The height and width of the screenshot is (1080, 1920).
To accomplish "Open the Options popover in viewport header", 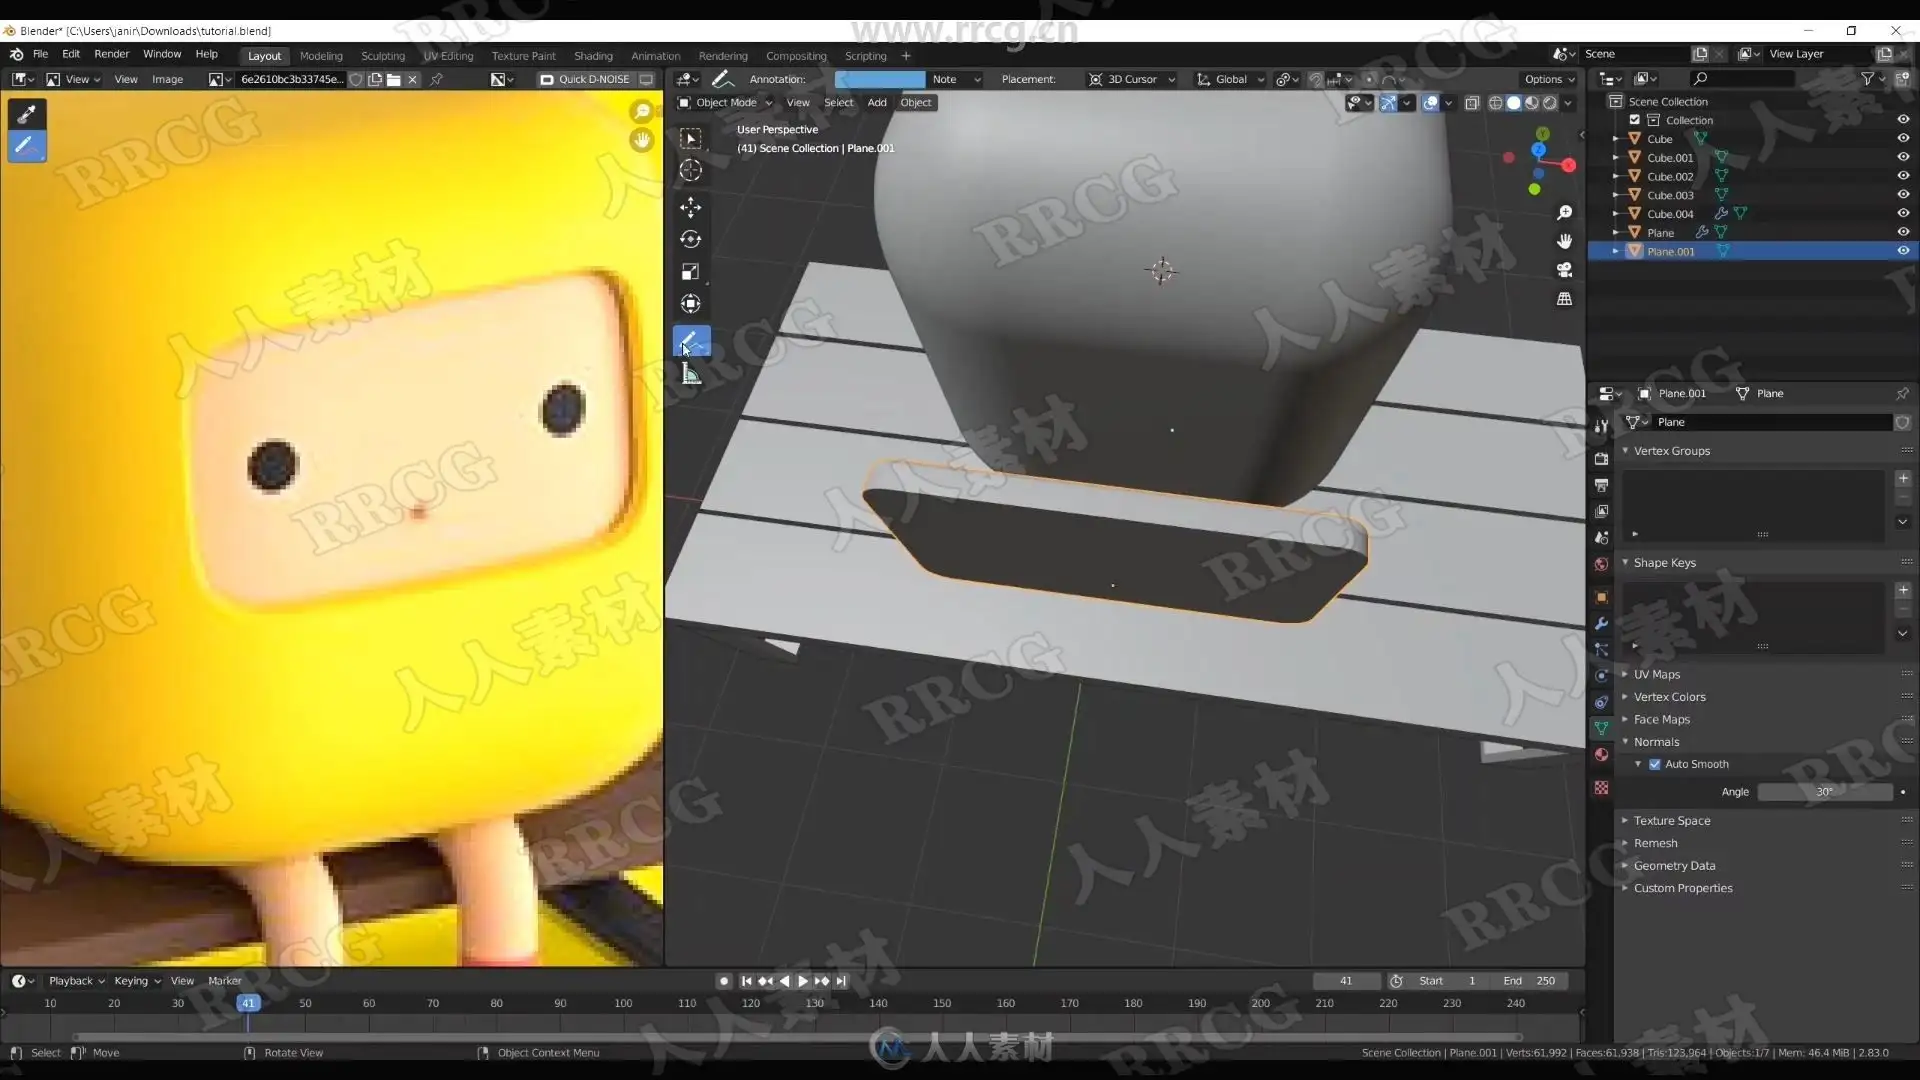I will [1548, 79].
